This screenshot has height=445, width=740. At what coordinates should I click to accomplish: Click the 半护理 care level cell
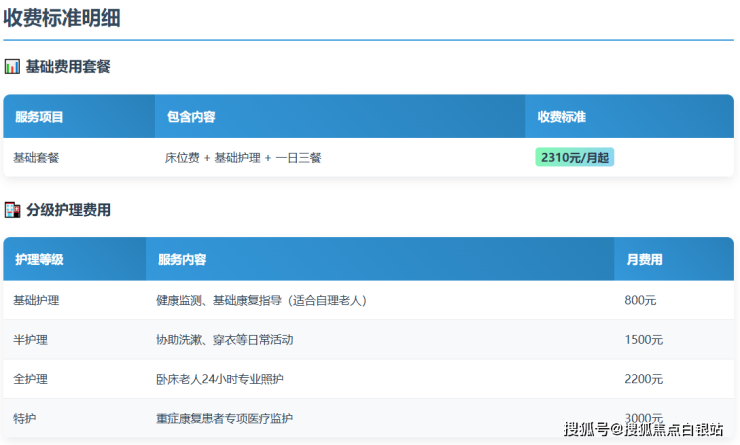[x=30, y=340]
